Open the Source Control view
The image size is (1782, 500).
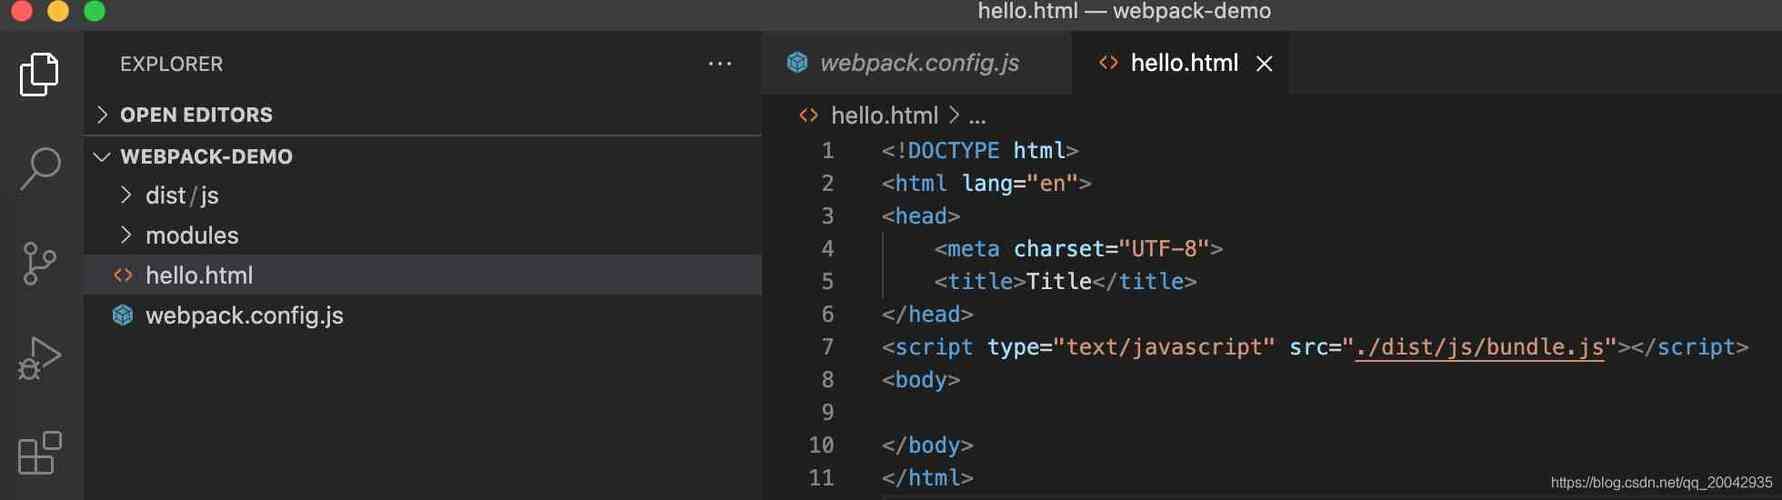[40, 264]
